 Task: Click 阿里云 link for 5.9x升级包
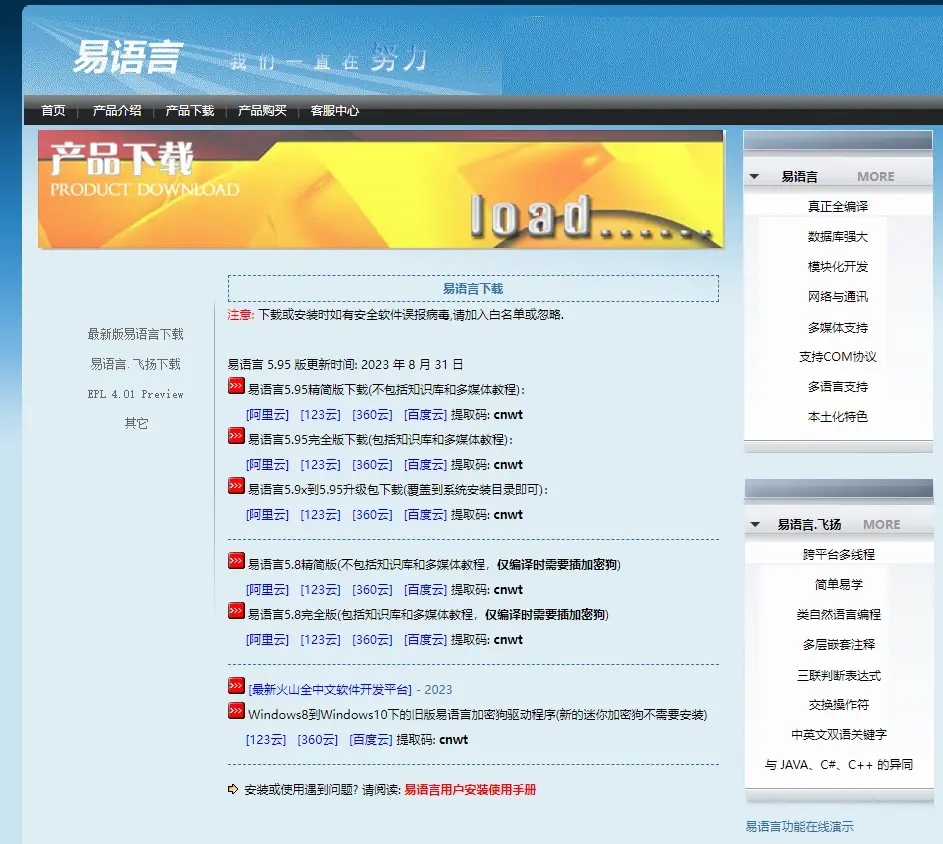click(267, 514)
